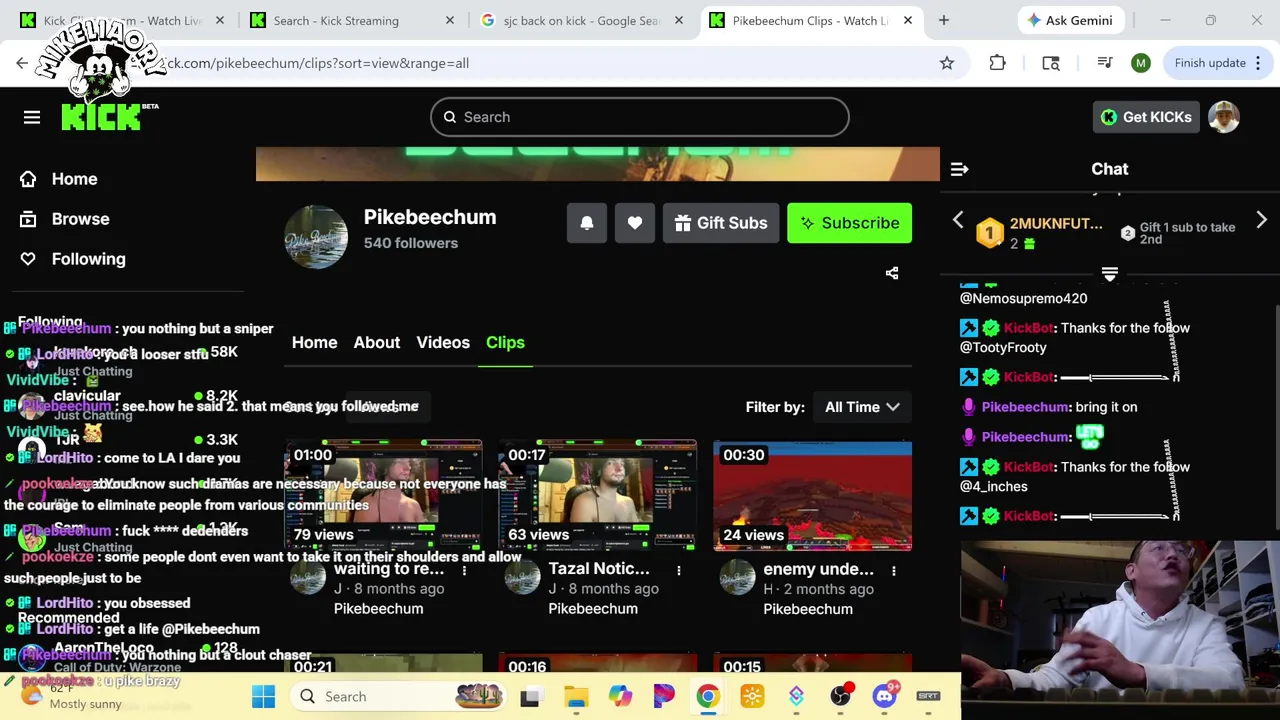The width and height of the screenshot is (1280, 720).
Task: Open Chrome three-dot menu
Action: (x=1258, y=63)
